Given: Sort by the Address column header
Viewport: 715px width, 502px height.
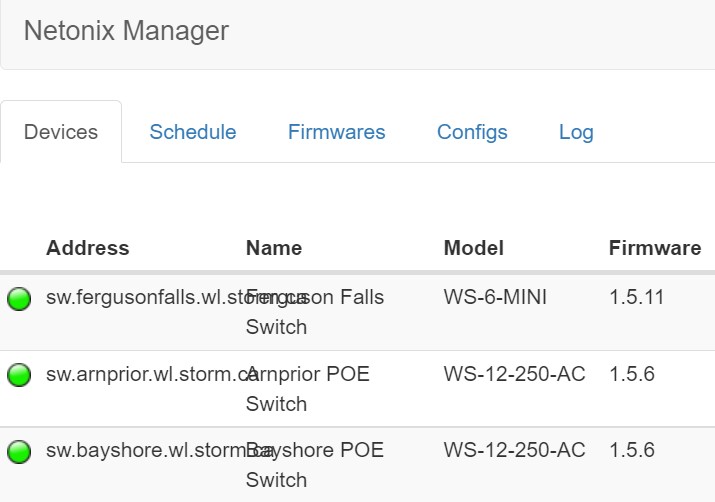Looking at the screenshot, I should tap(88, 248).
